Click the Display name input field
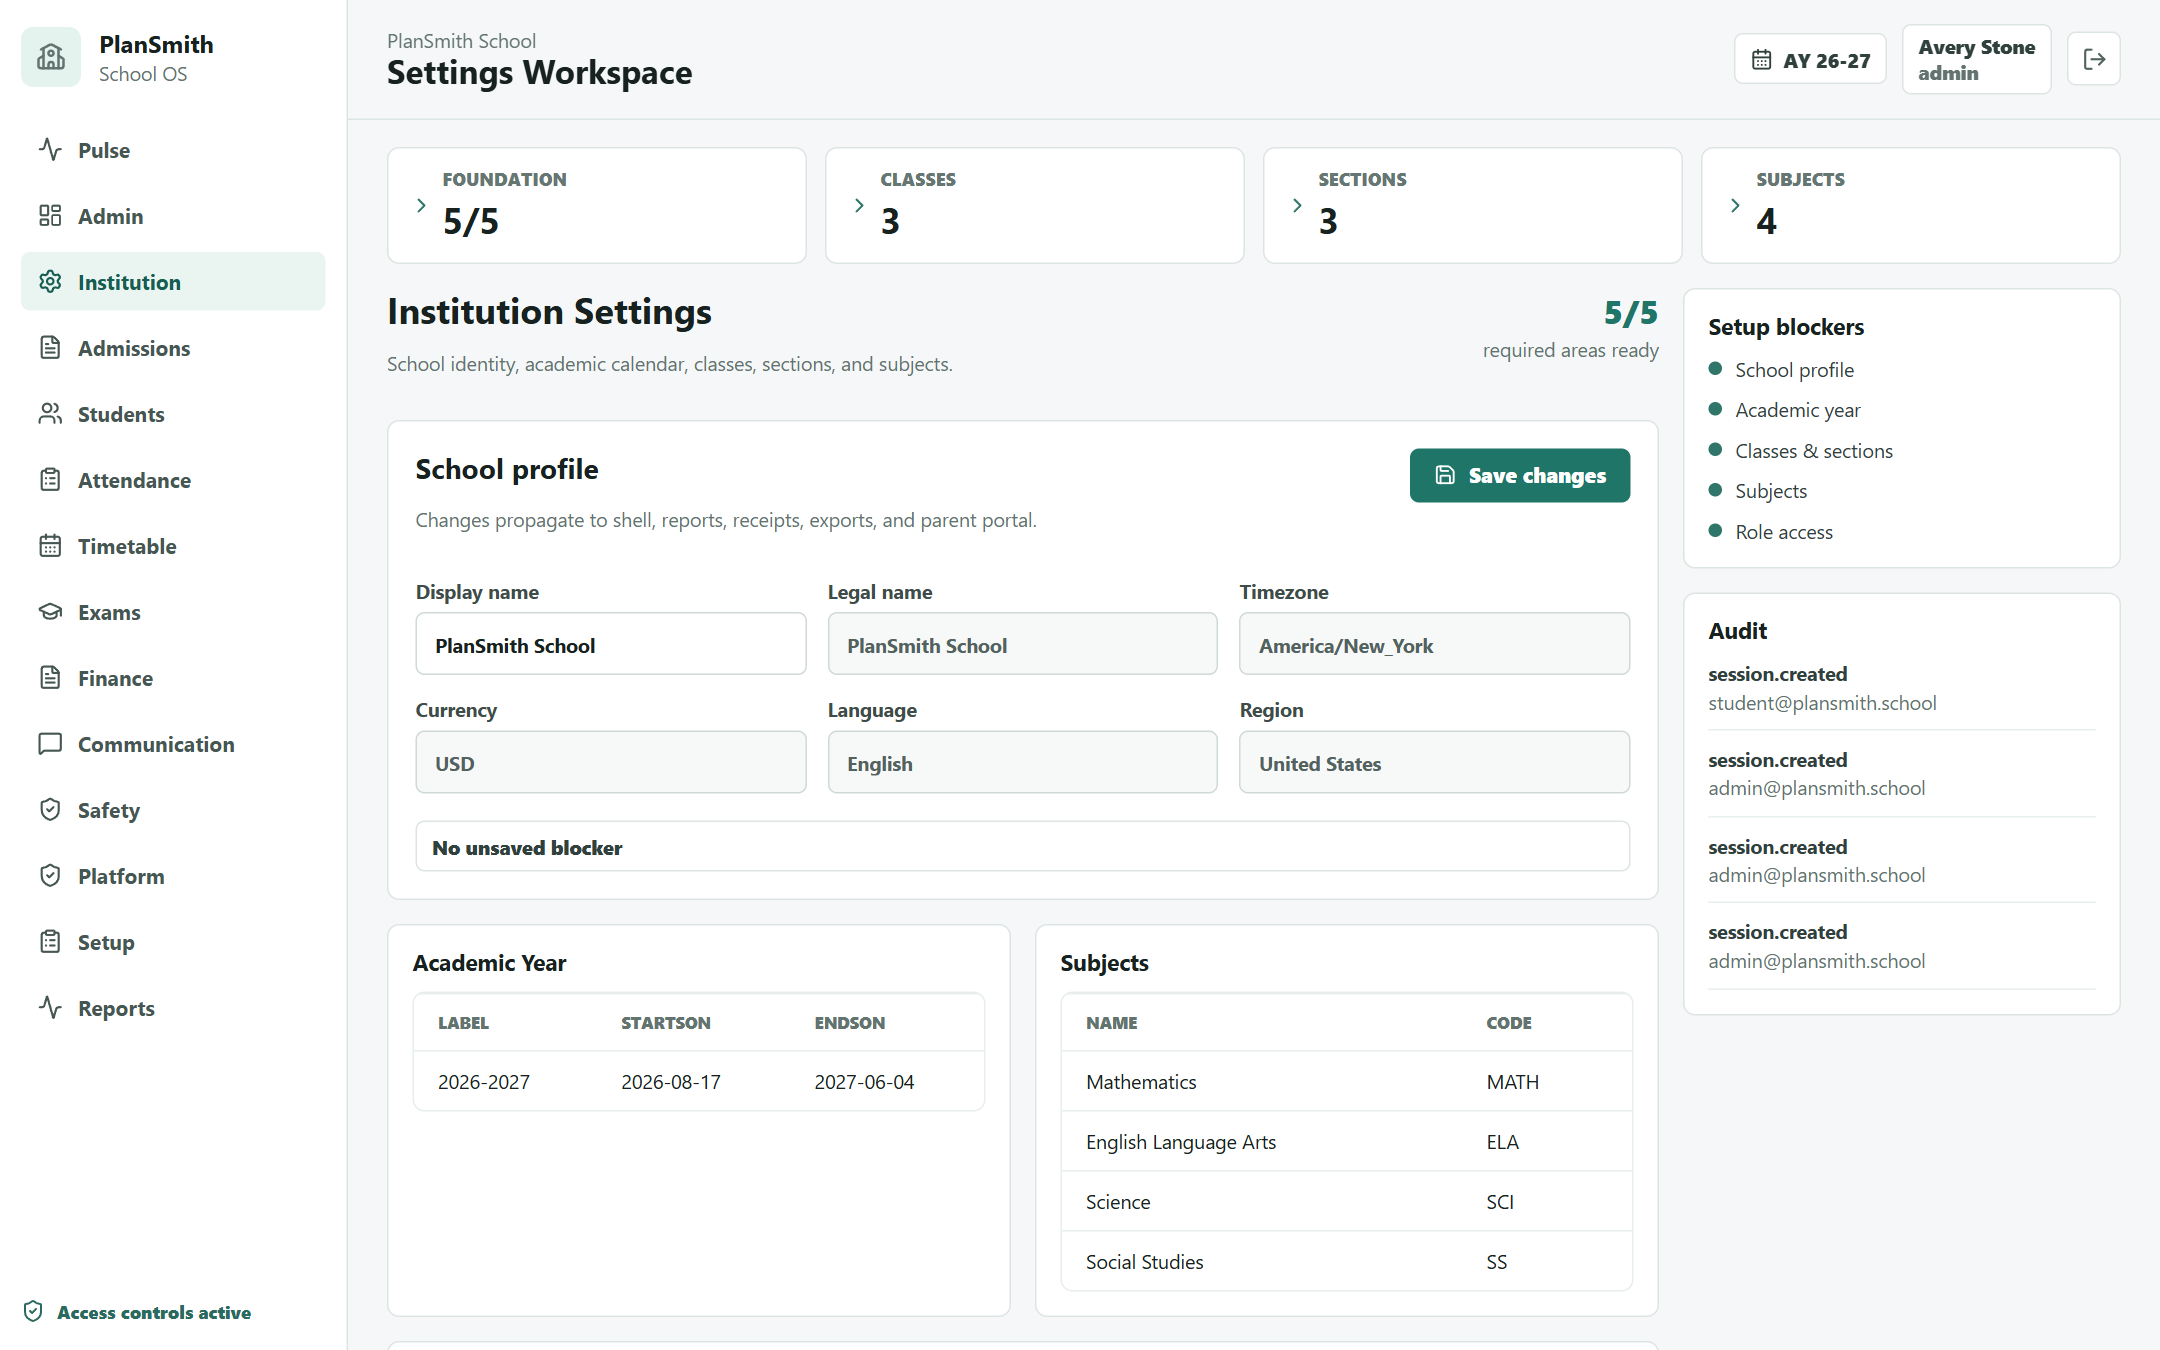This screenshot has height=1350, width=2160. tap(611, 645)
